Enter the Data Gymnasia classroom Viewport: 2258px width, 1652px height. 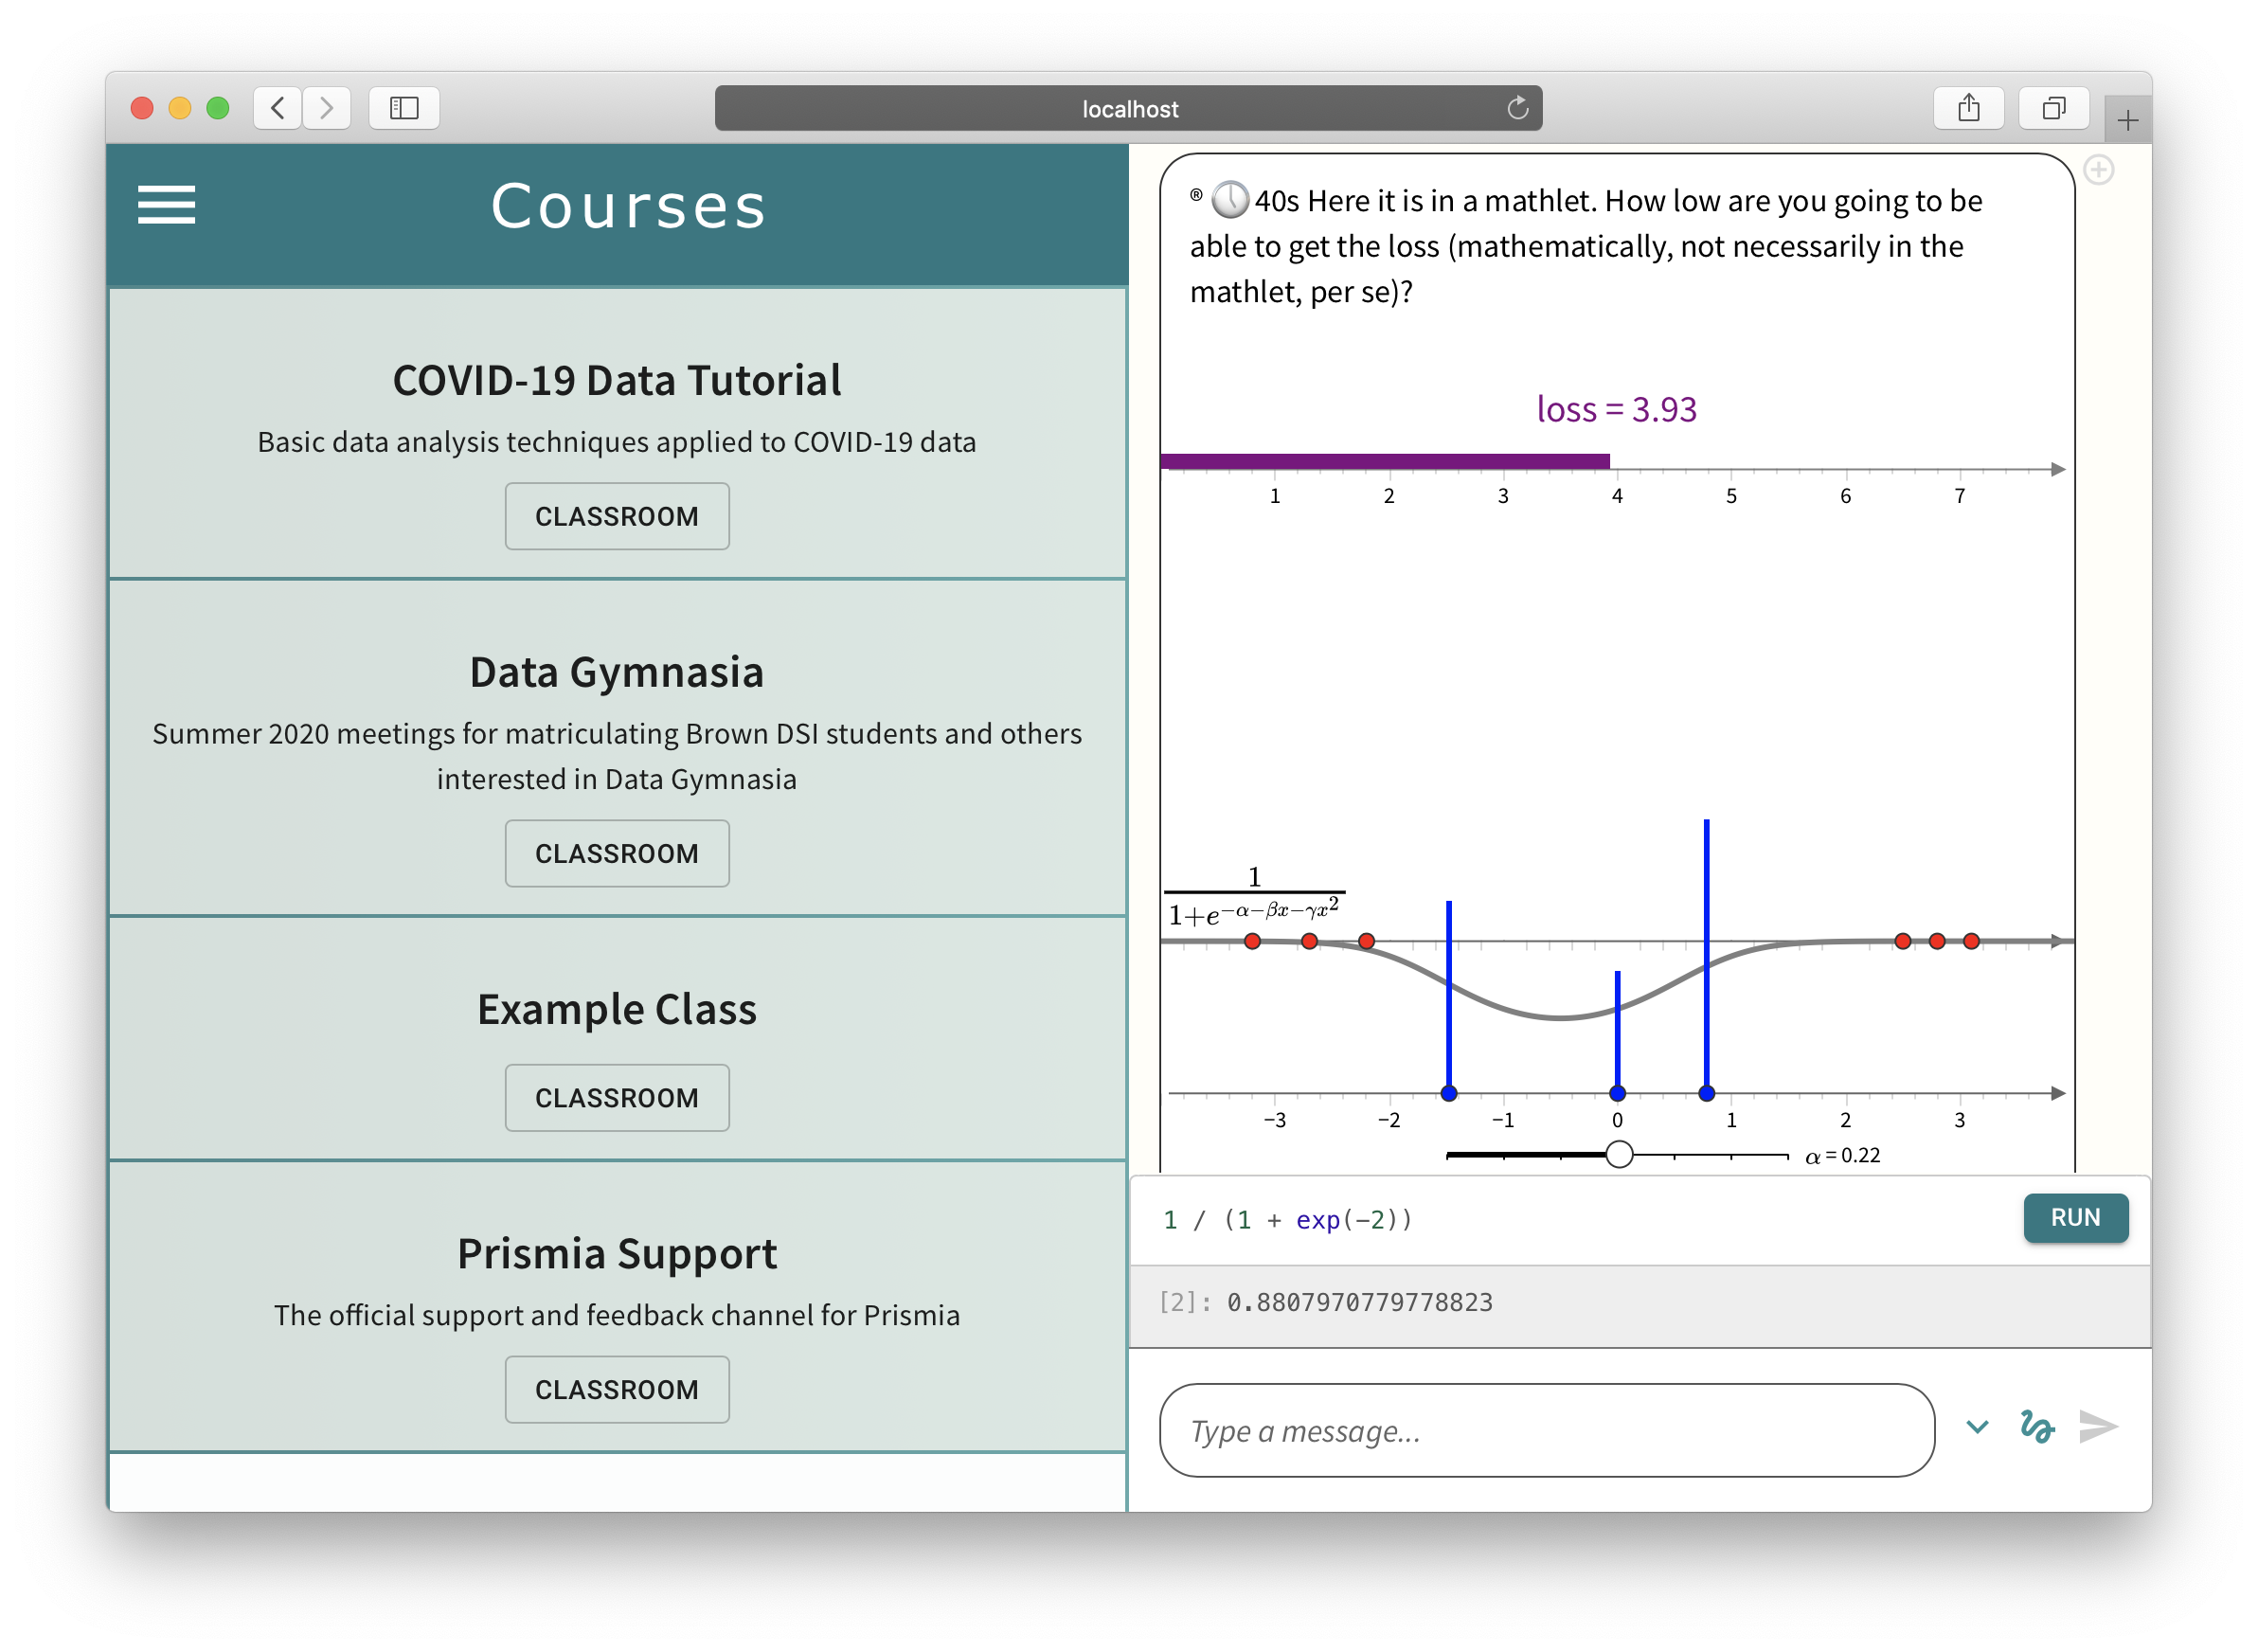617,853
